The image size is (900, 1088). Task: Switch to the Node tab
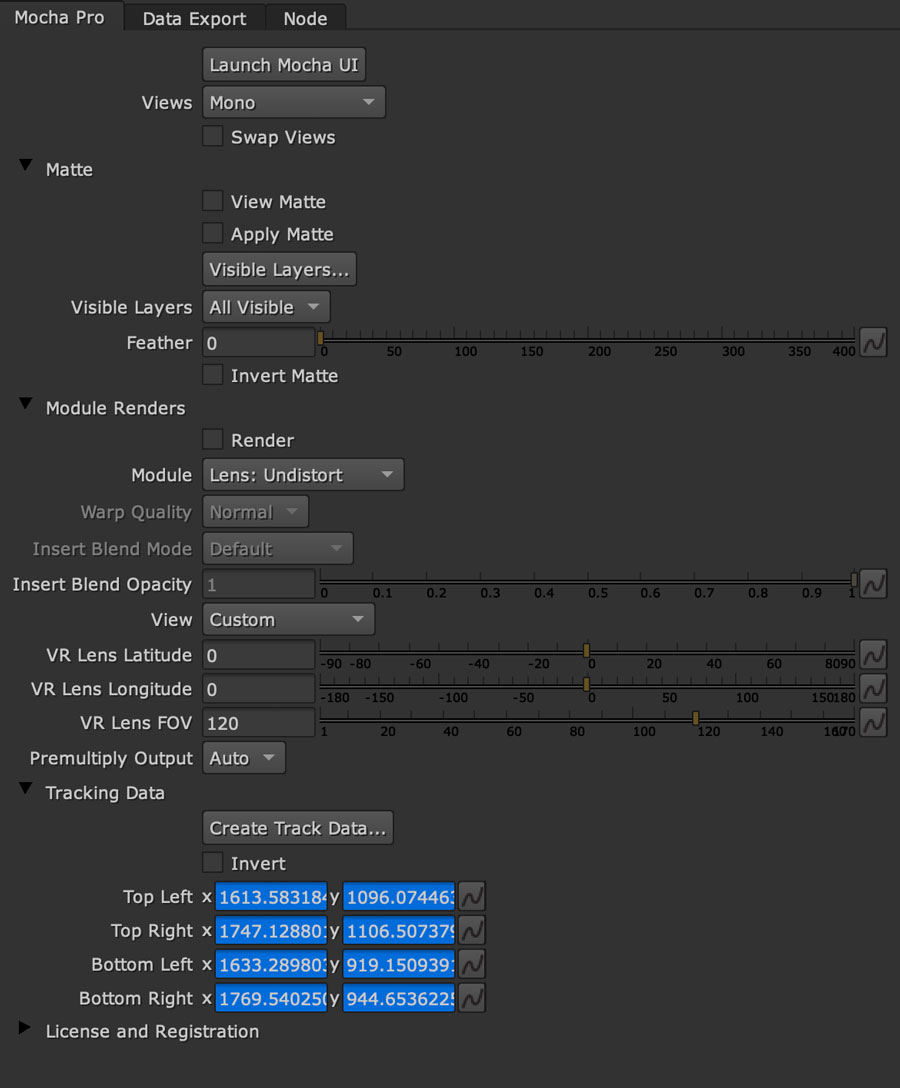[x=305, y=19]
